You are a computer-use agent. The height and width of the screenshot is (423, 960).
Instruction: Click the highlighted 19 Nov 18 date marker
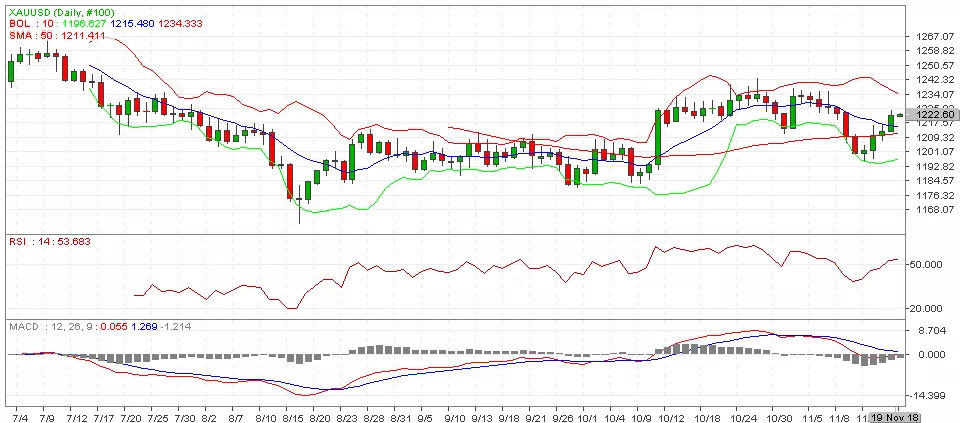[x=896, y=414]
